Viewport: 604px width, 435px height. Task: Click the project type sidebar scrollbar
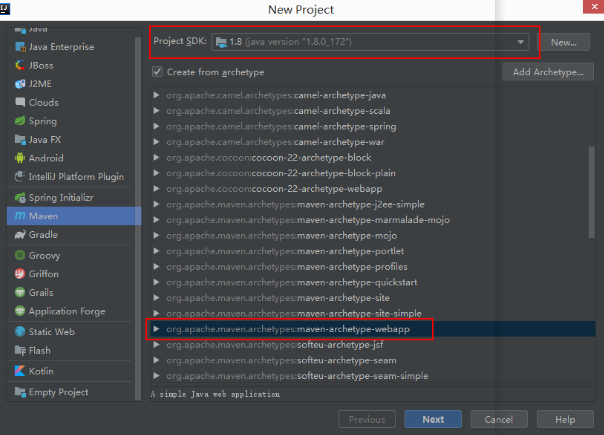coord(138,218)
